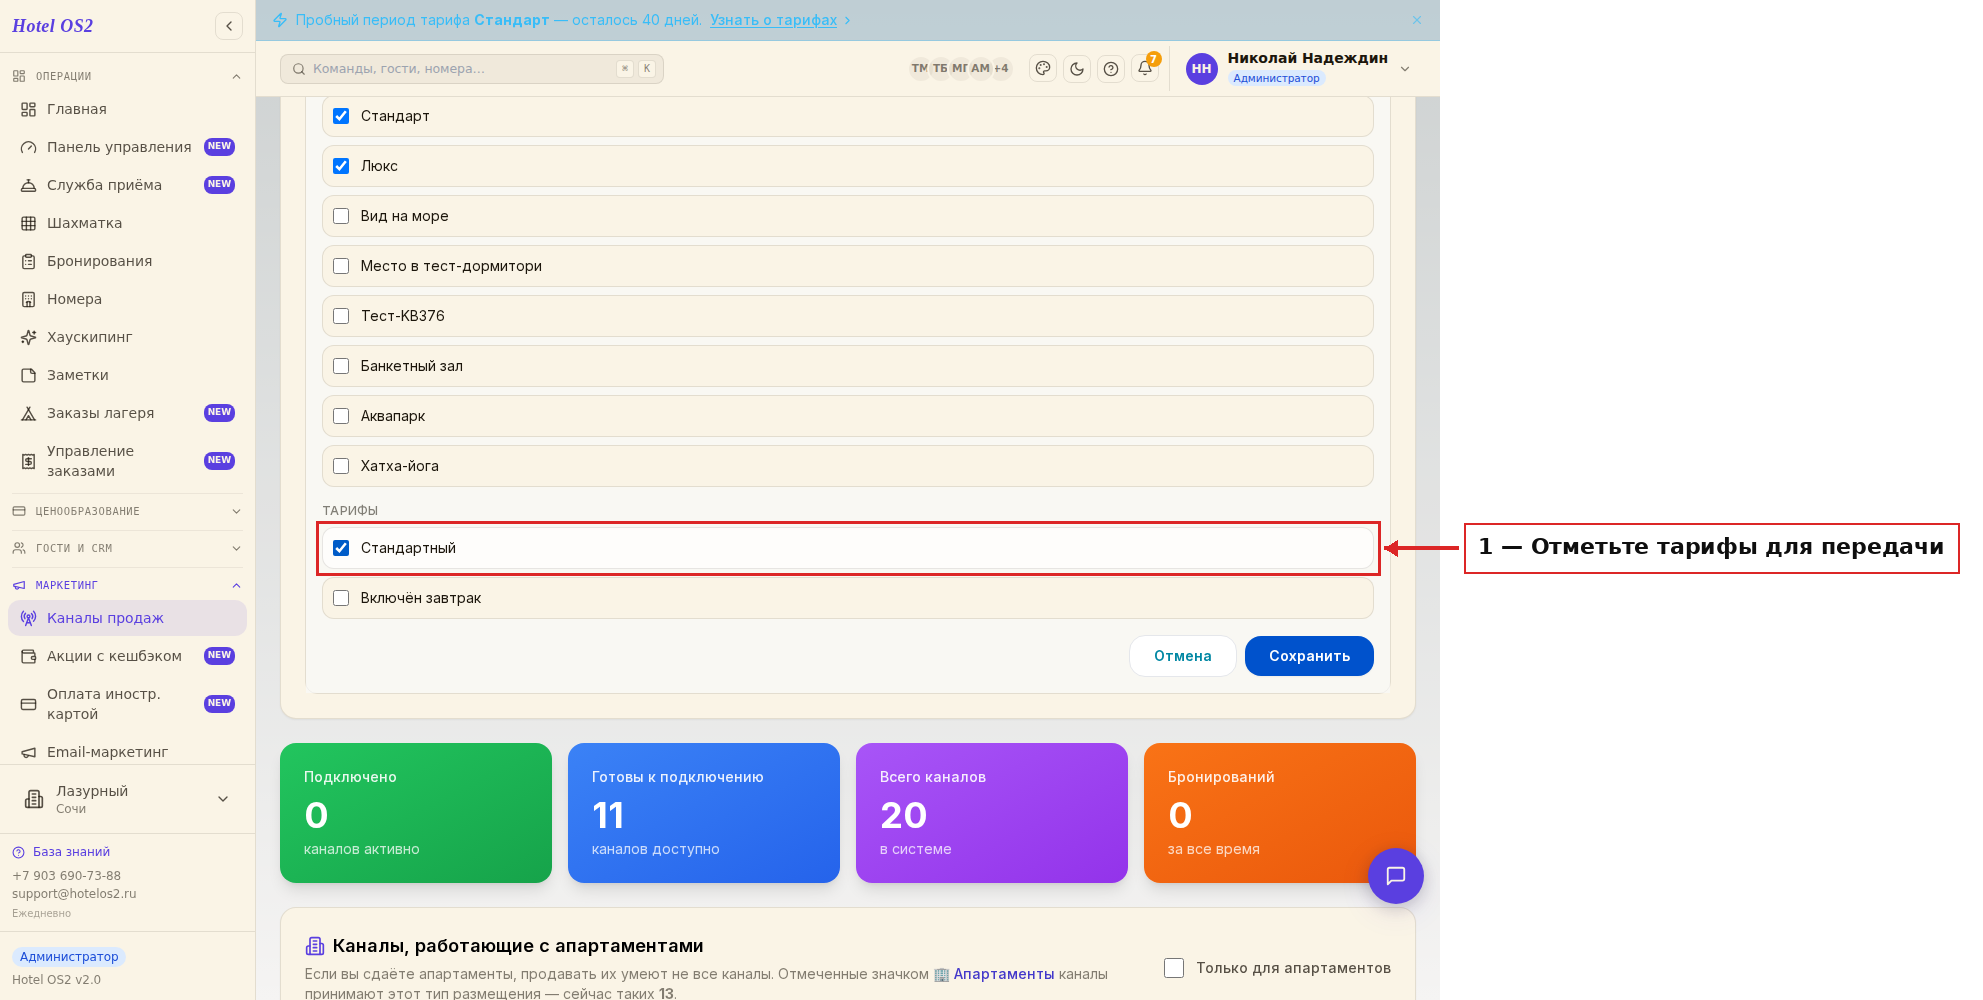Open the help question mark icon

click(1111, 69)
